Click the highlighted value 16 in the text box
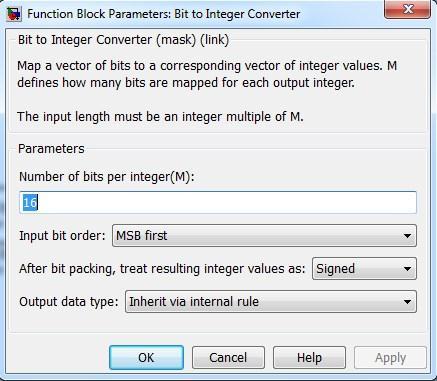 30,202
